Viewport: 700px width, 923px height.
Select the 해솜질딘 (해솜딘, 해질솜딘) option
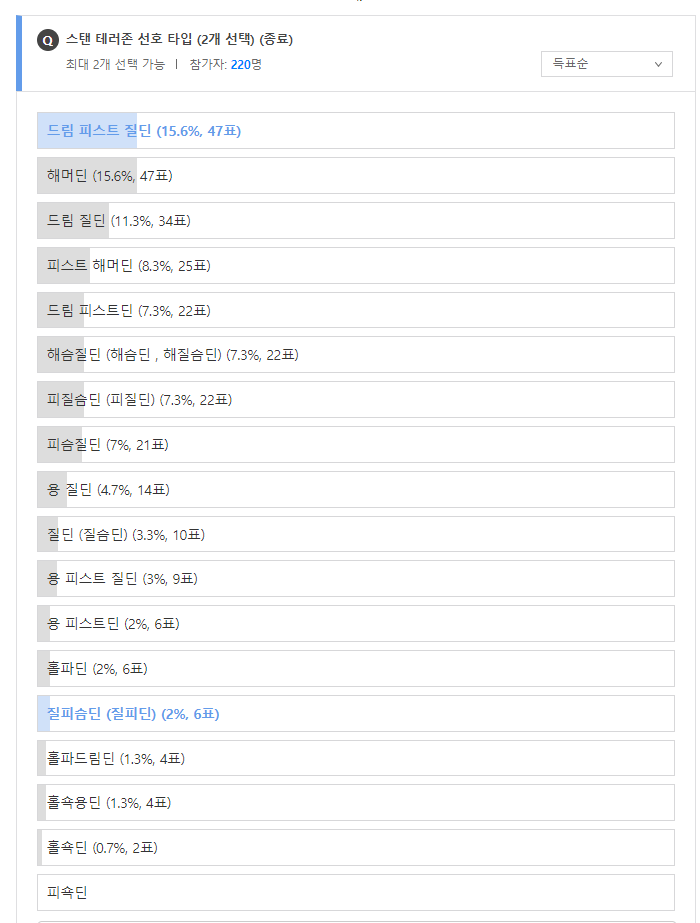coord(356,354)
